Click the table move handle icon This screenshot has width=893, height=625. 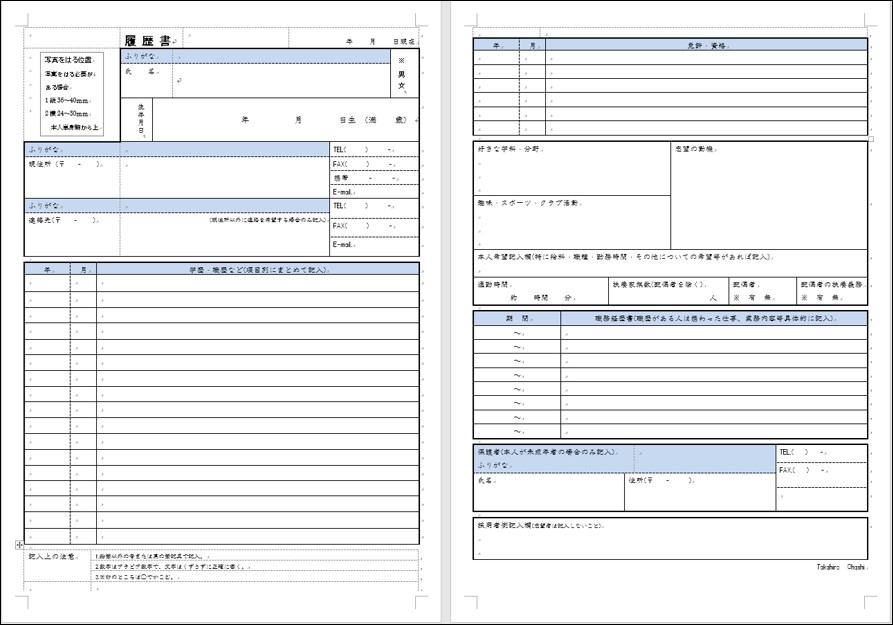click(x=19, y=545)
